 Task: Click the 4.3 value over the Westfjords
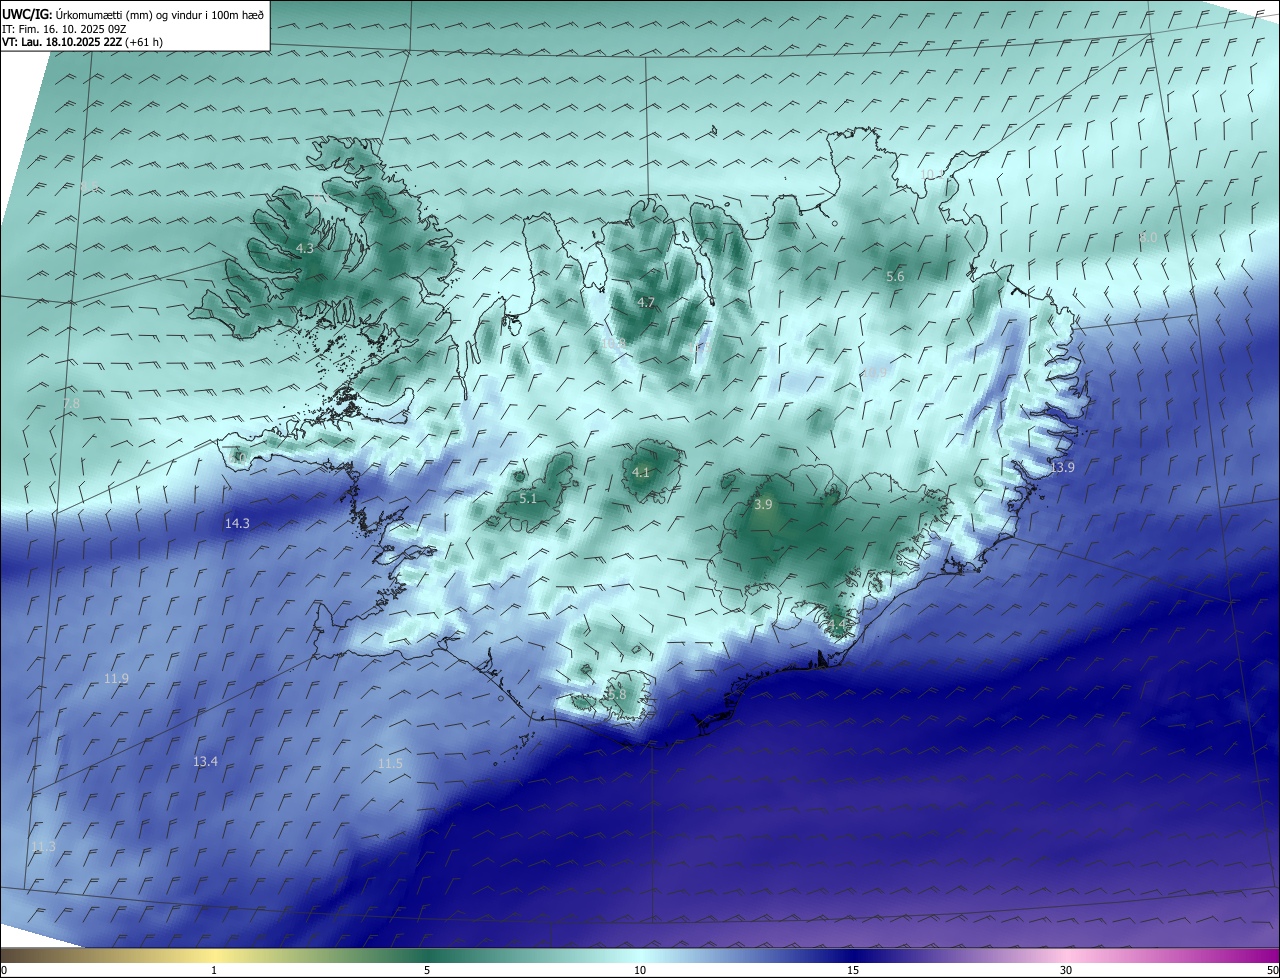pyautogui.click(x=305, y=248)
